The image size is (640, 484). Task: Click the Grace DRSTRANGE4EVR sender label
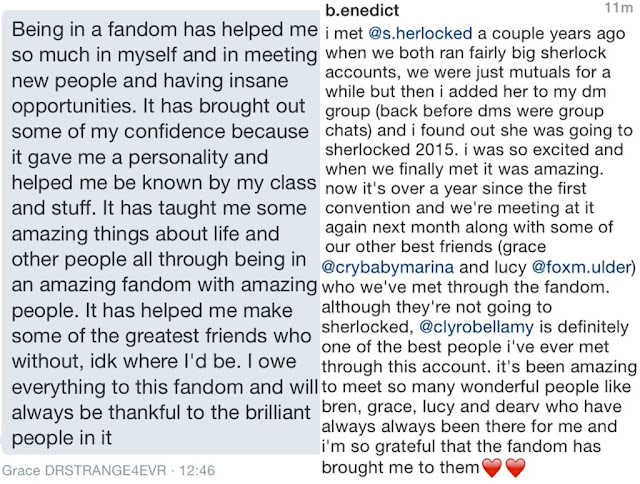84,471
